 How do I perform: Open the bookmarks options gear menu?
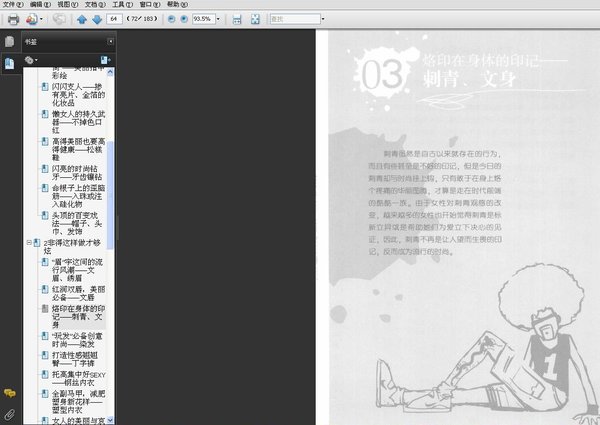[x=31, y=60]
